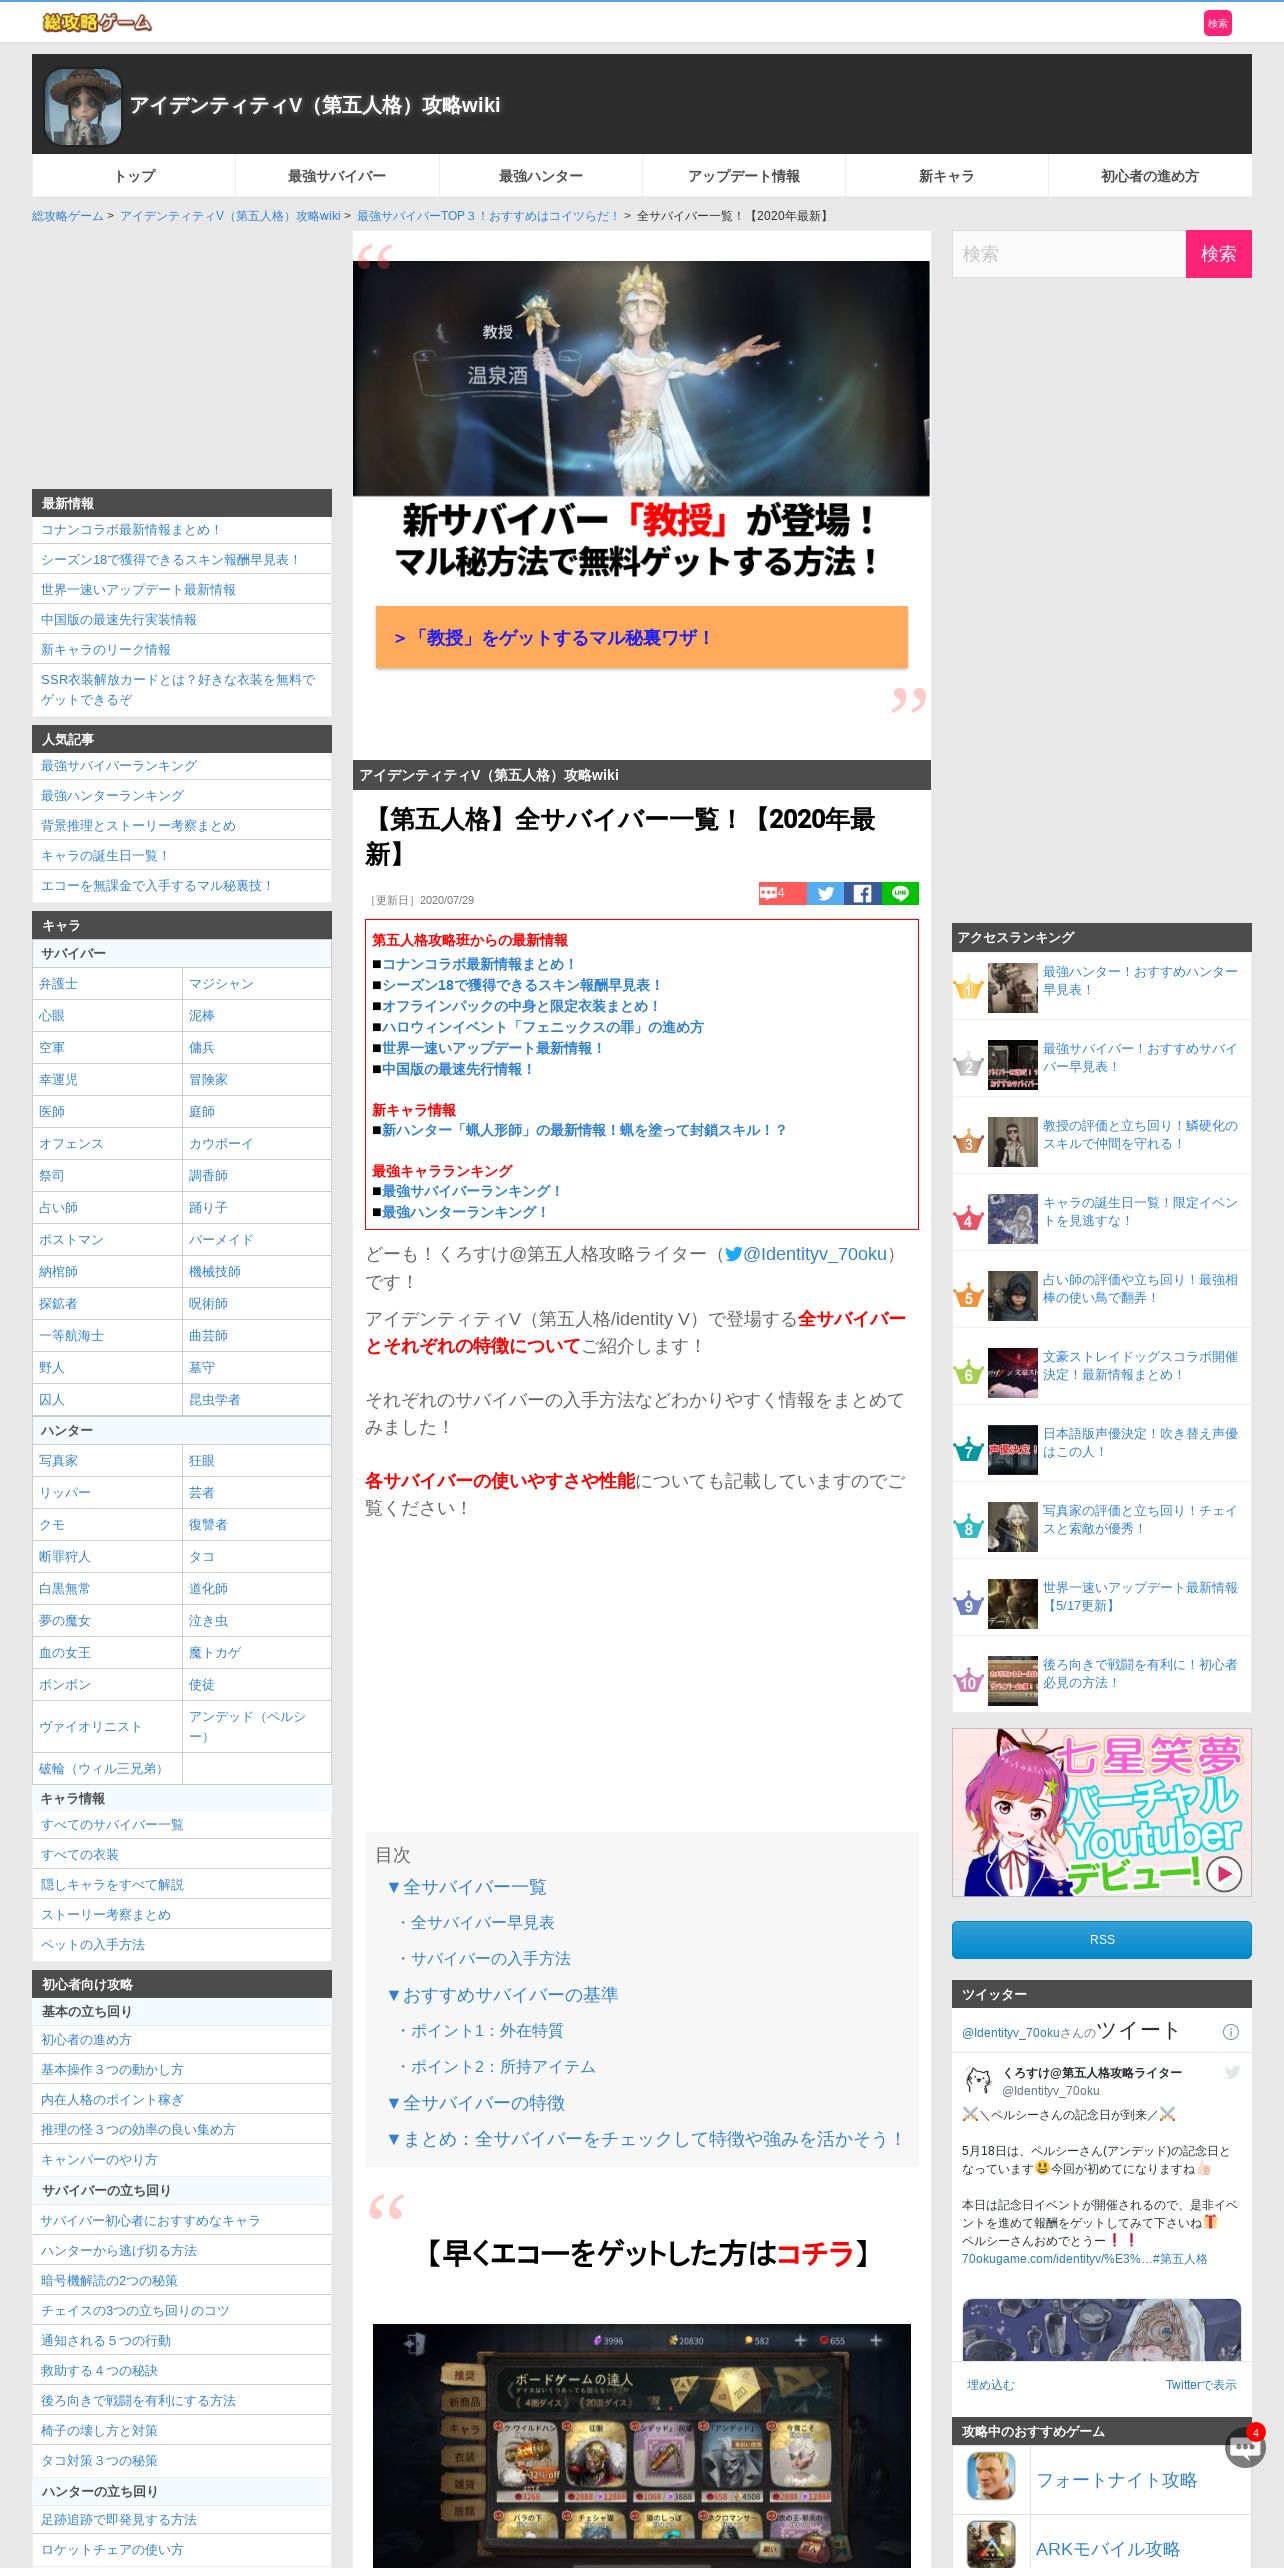Open the トップ navigation tab
This screenshot has width=1284, height=2568.
tap(134, 176)
